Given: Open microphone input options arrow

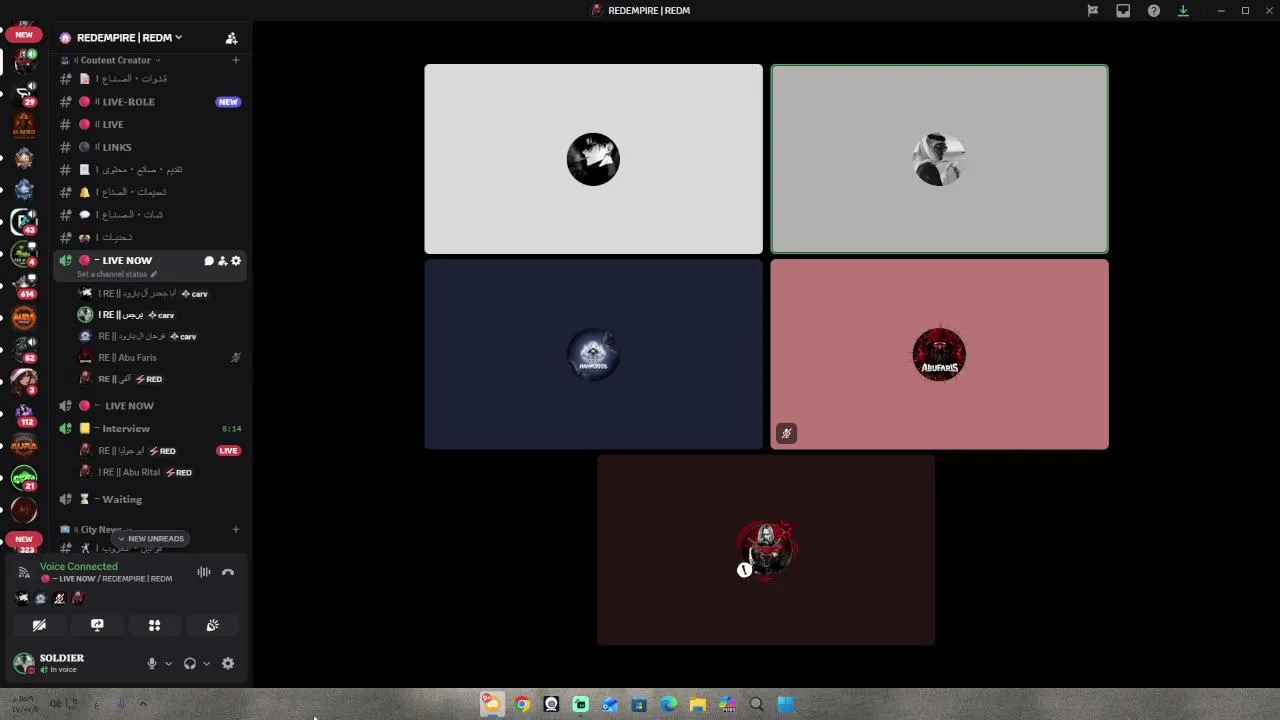Looking at the screenshot, I should pos(168,663).
